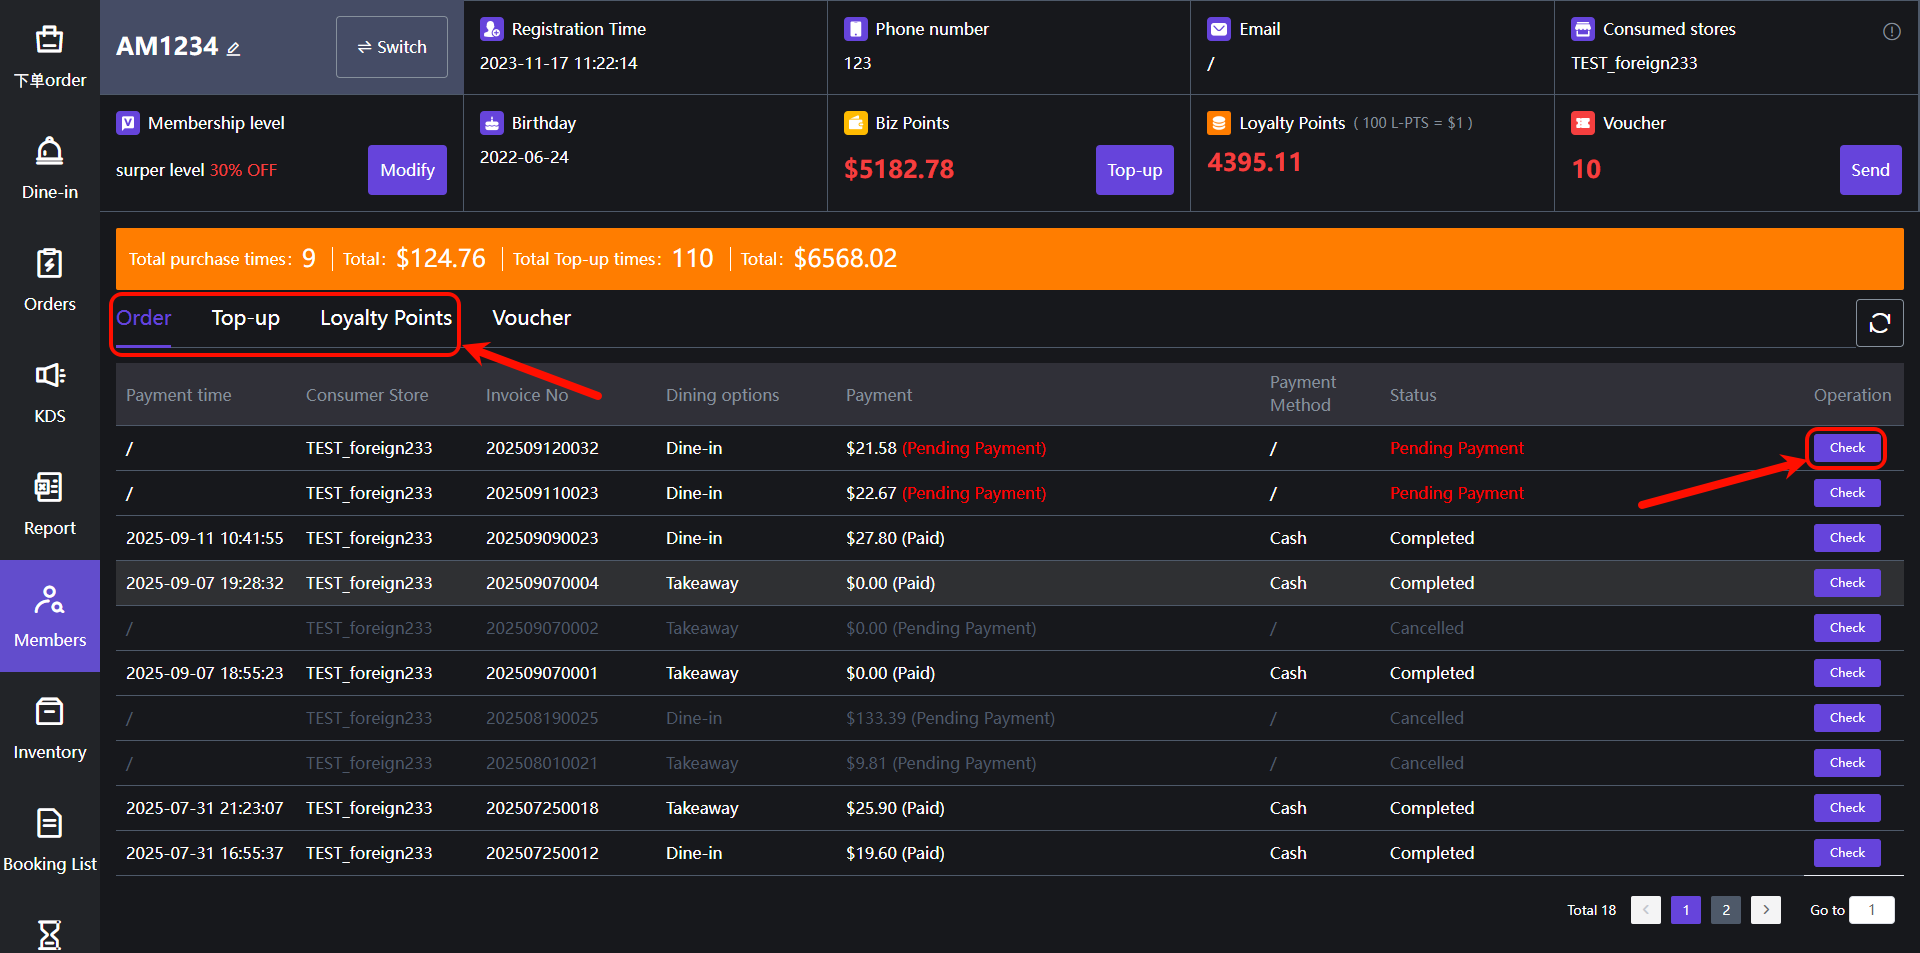Click the refresh icon above the table
Image resolution: width=1920 pixels, height=953 pixels.
[x=1879, y=323]
